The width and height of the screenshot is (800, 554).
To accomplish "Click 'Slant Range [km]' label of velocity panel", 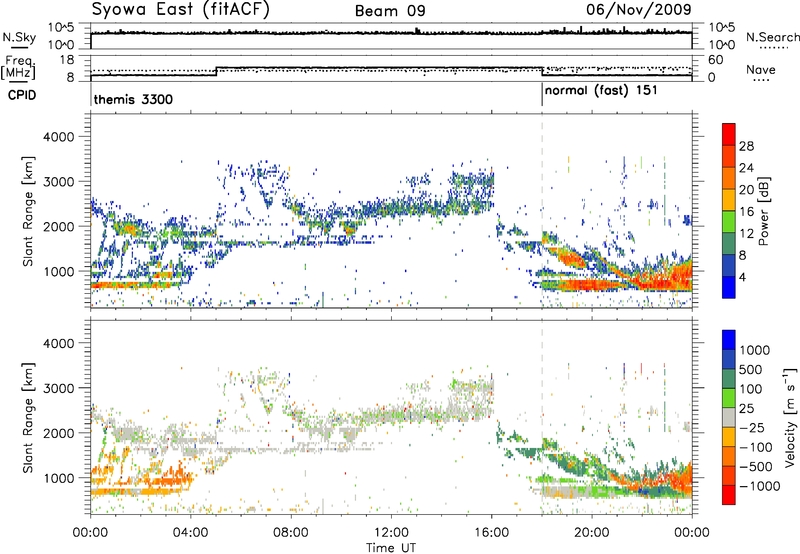I will pos(28,418).
